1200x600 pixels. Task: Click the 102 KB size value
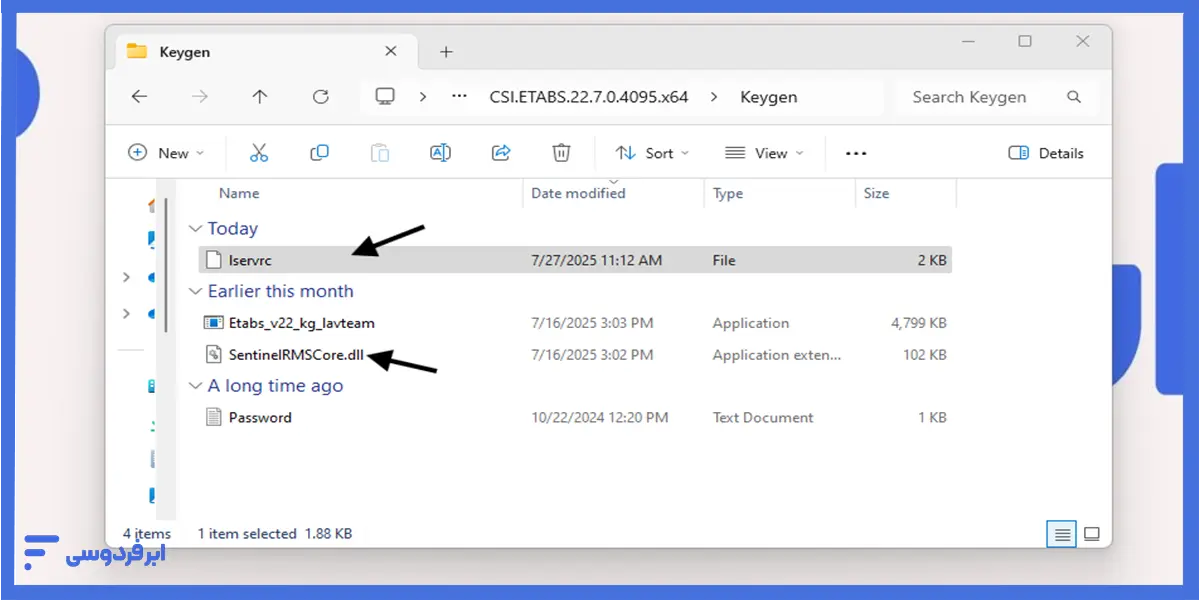924,355
